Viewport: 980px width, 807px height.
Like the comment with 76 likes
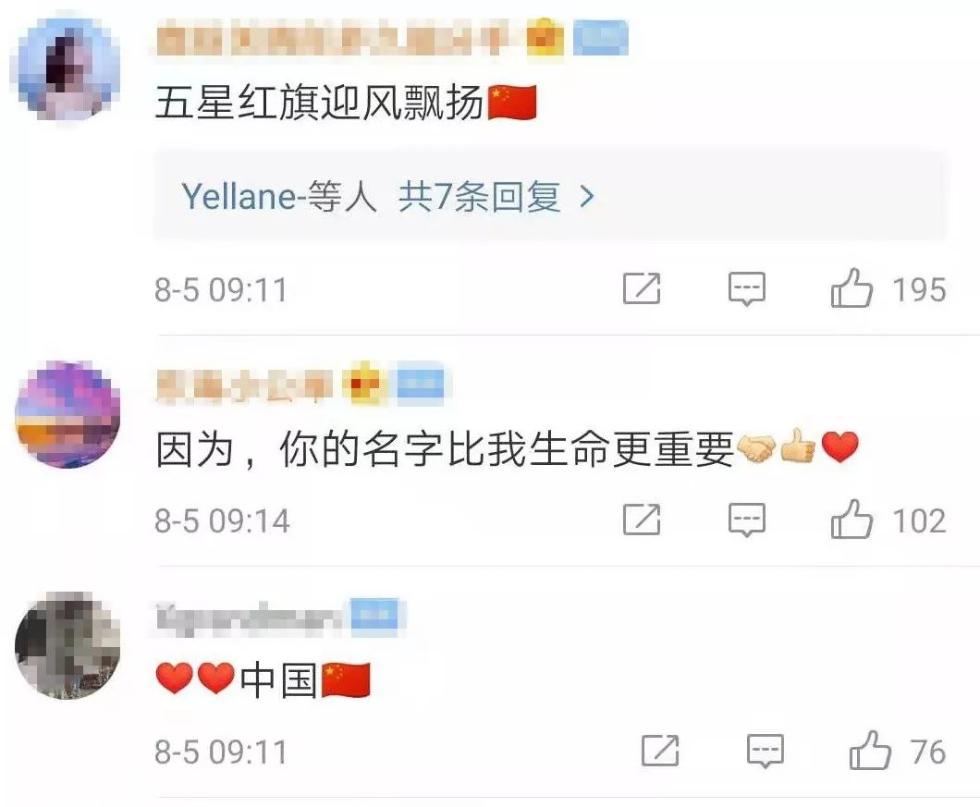(870, 751)
